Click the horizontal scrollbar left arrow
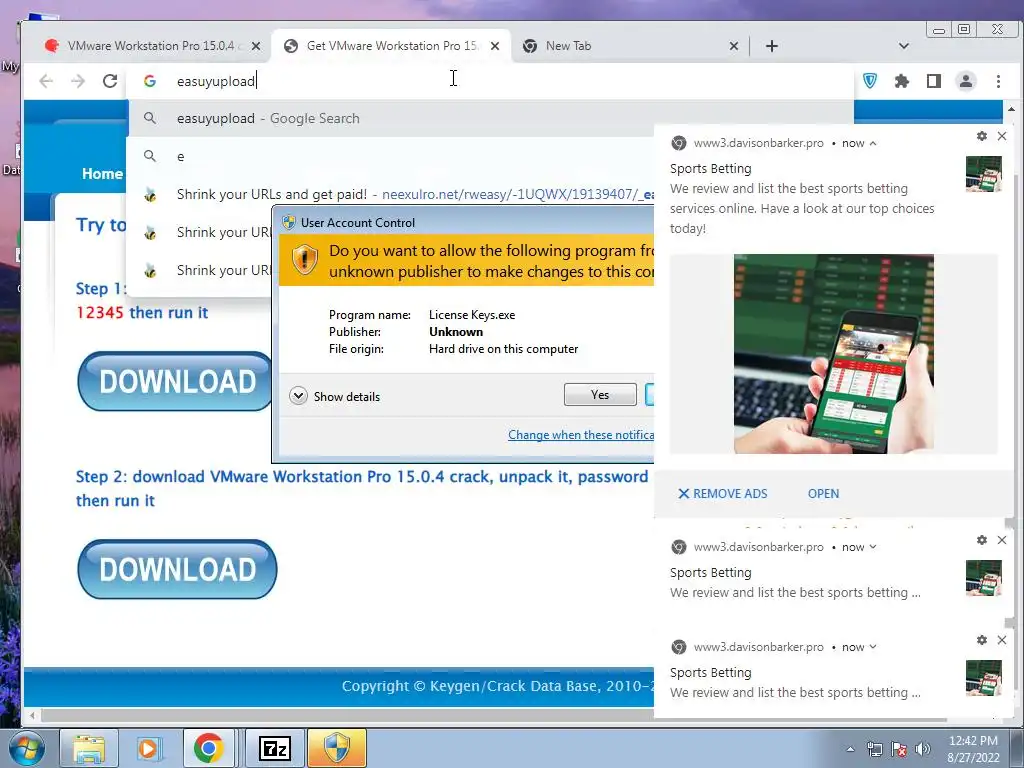Image resolution: width=1024 pixels, height=768 pixels. [31, 716]
